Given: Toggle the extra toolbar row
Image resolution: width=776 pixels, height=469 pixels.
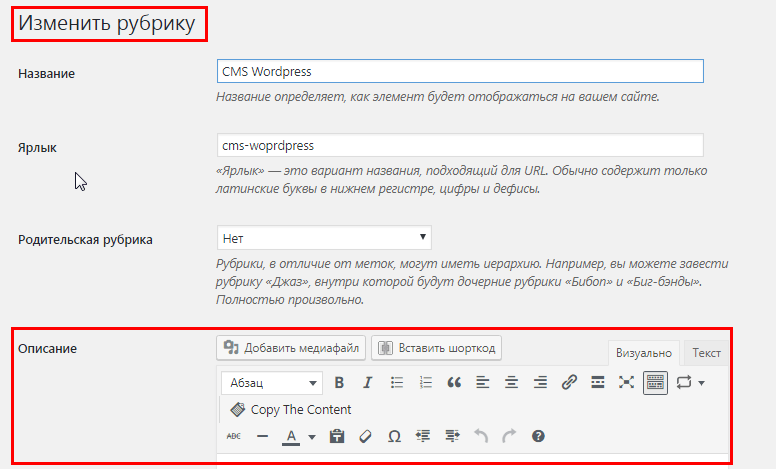Looking at the screenshot, I should [655, 382].
